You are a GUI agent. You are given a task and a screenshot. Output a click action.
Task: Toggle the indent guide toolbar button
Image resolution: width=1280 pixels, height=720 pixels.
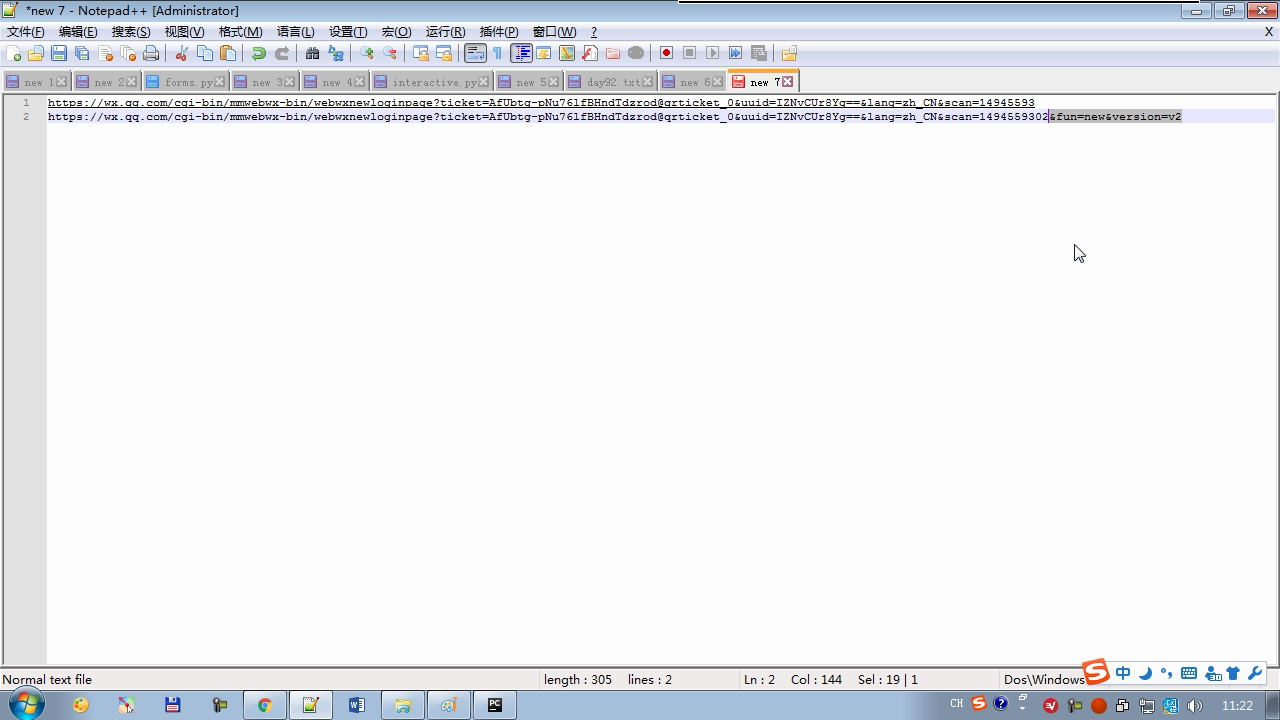click(x=521, y=53)
